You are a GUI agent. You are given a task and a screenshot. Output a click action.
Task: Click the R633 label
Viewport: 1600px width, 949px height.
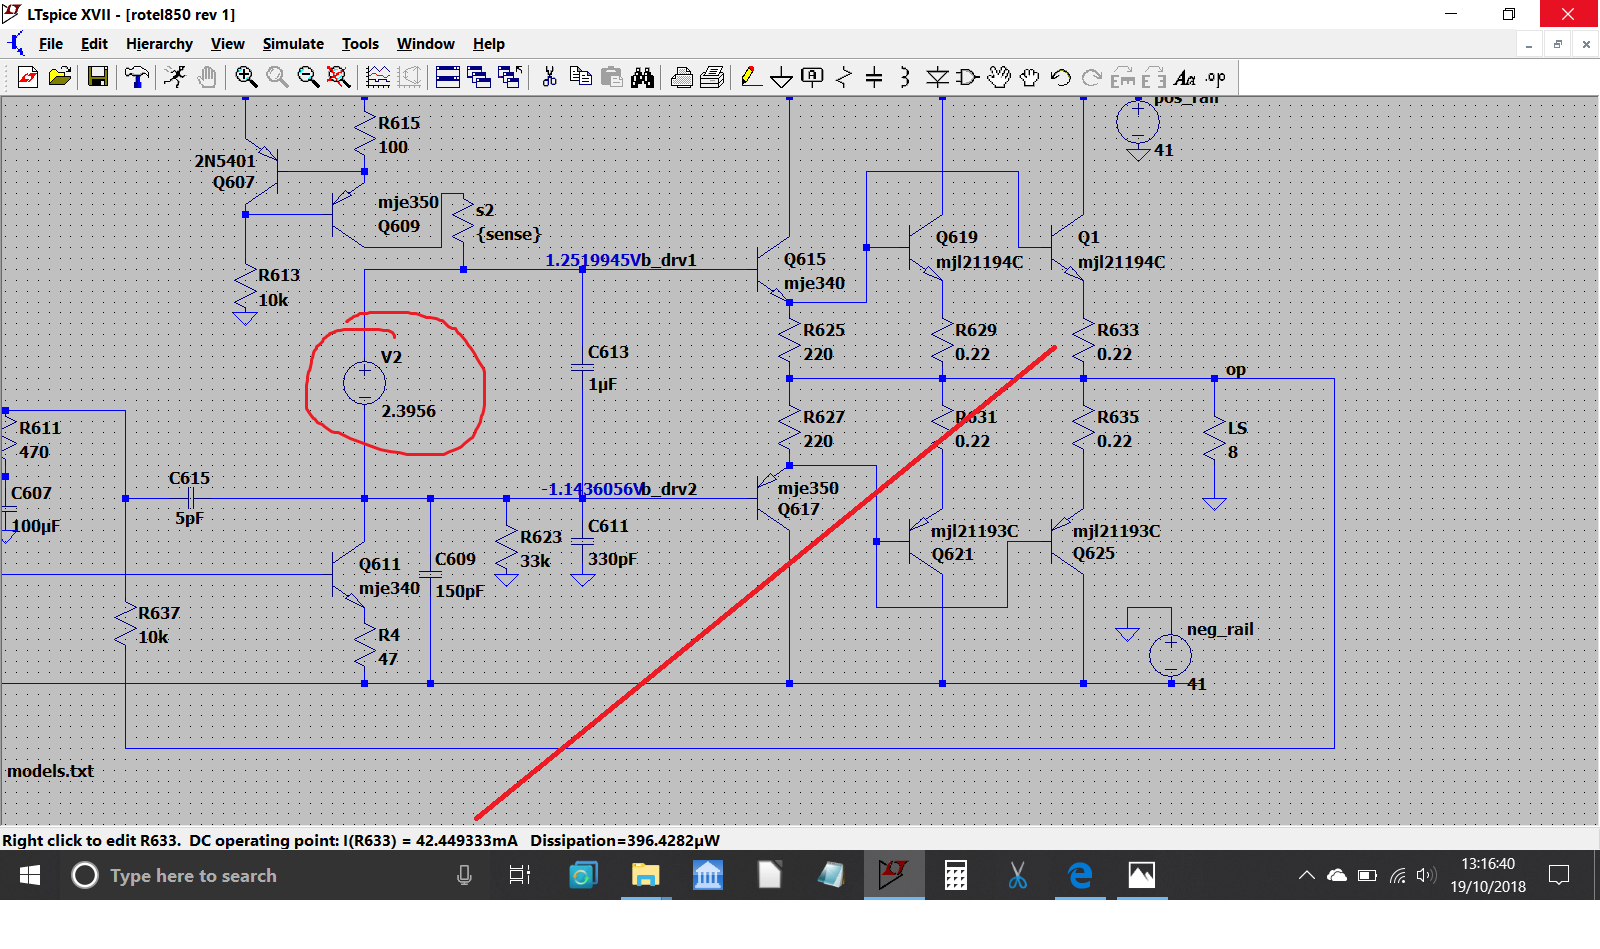pos(1117,330)
